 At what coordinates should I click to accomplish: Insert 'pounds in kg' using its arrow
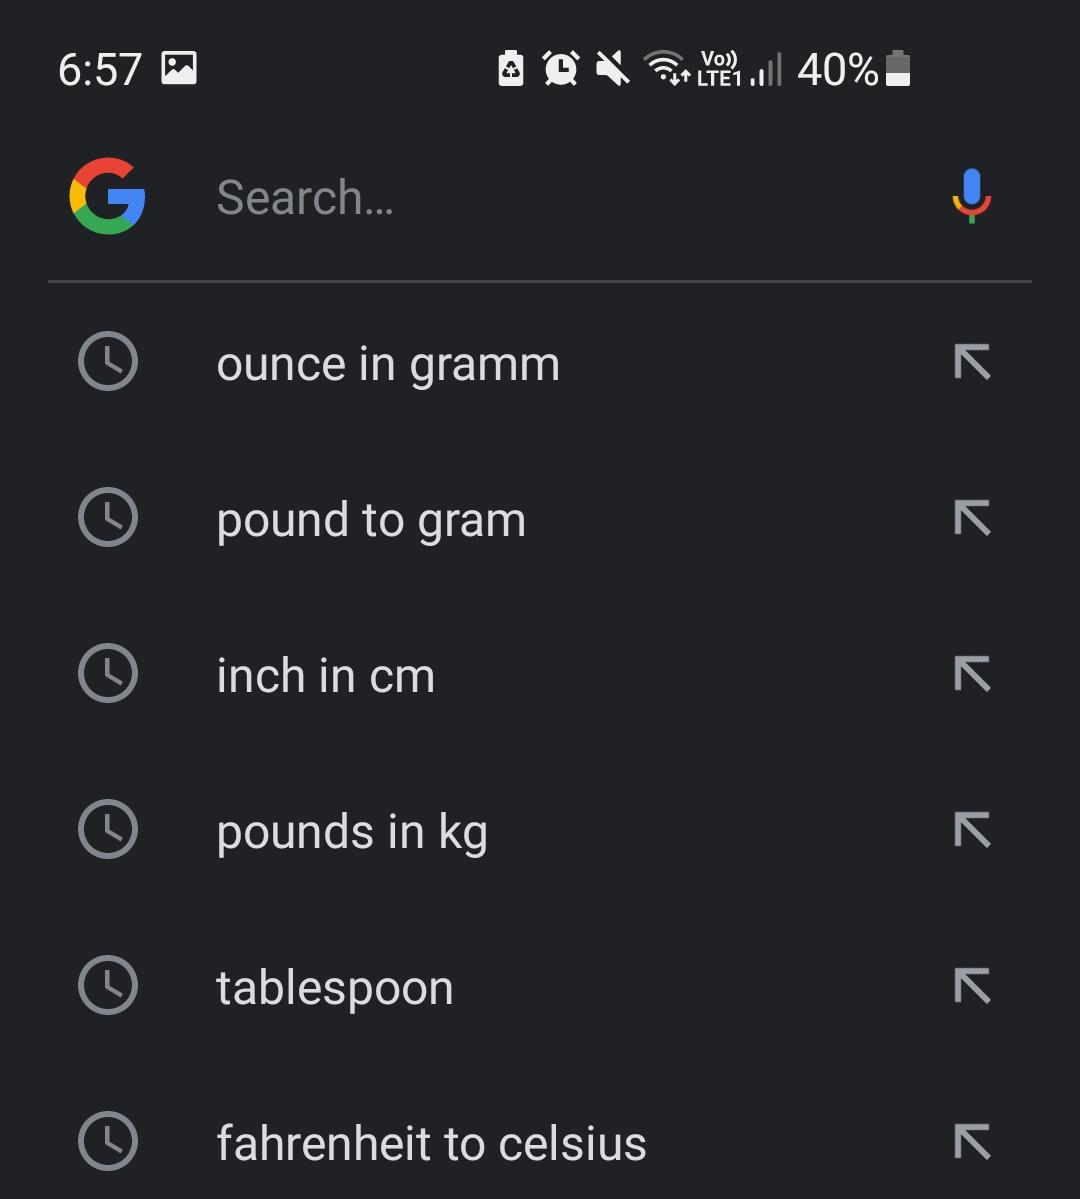[971, 830]
